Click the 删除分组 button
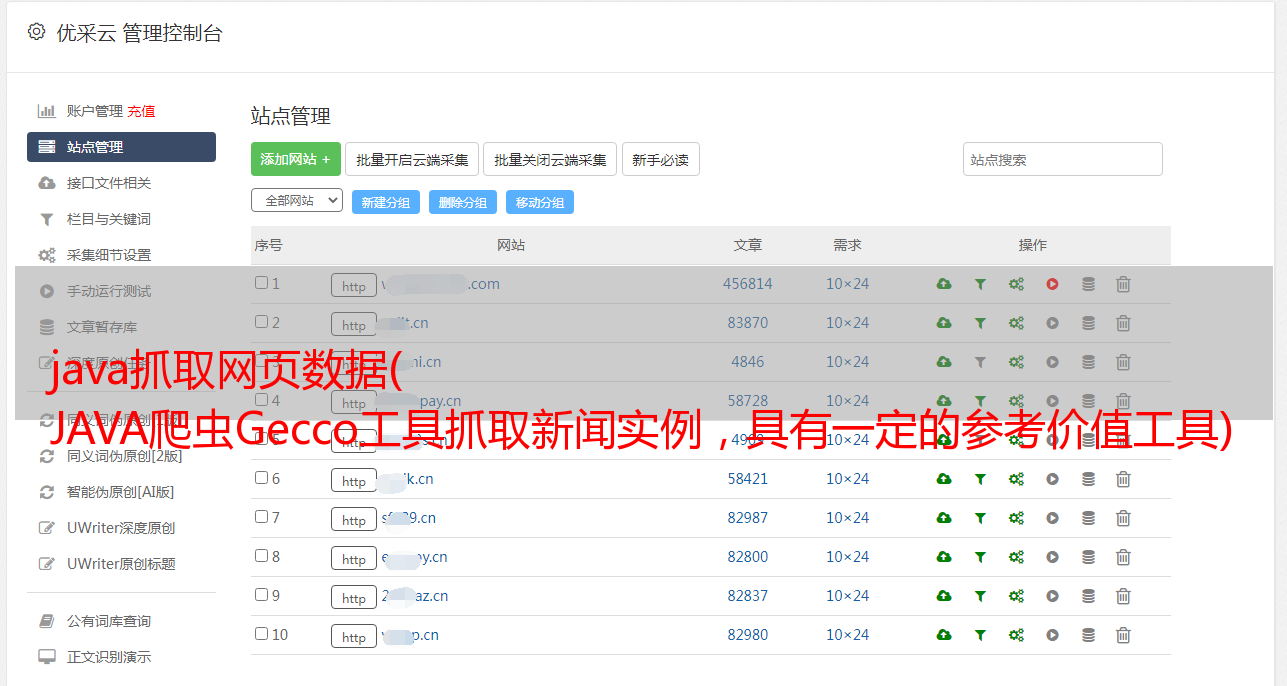Image resolution: width=1287 pixels, height=686 pixels. pyautogui.click(x=463, y=202)
